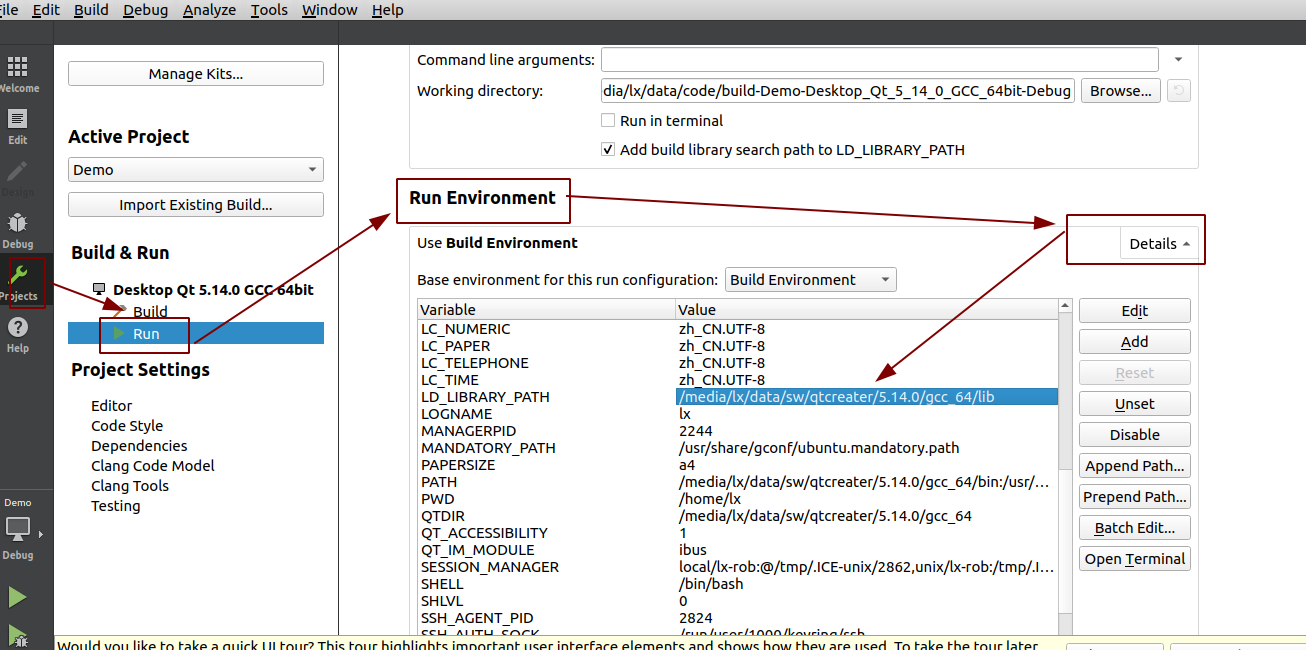Open the Active Project Demo dropdown

click(196, 170)
